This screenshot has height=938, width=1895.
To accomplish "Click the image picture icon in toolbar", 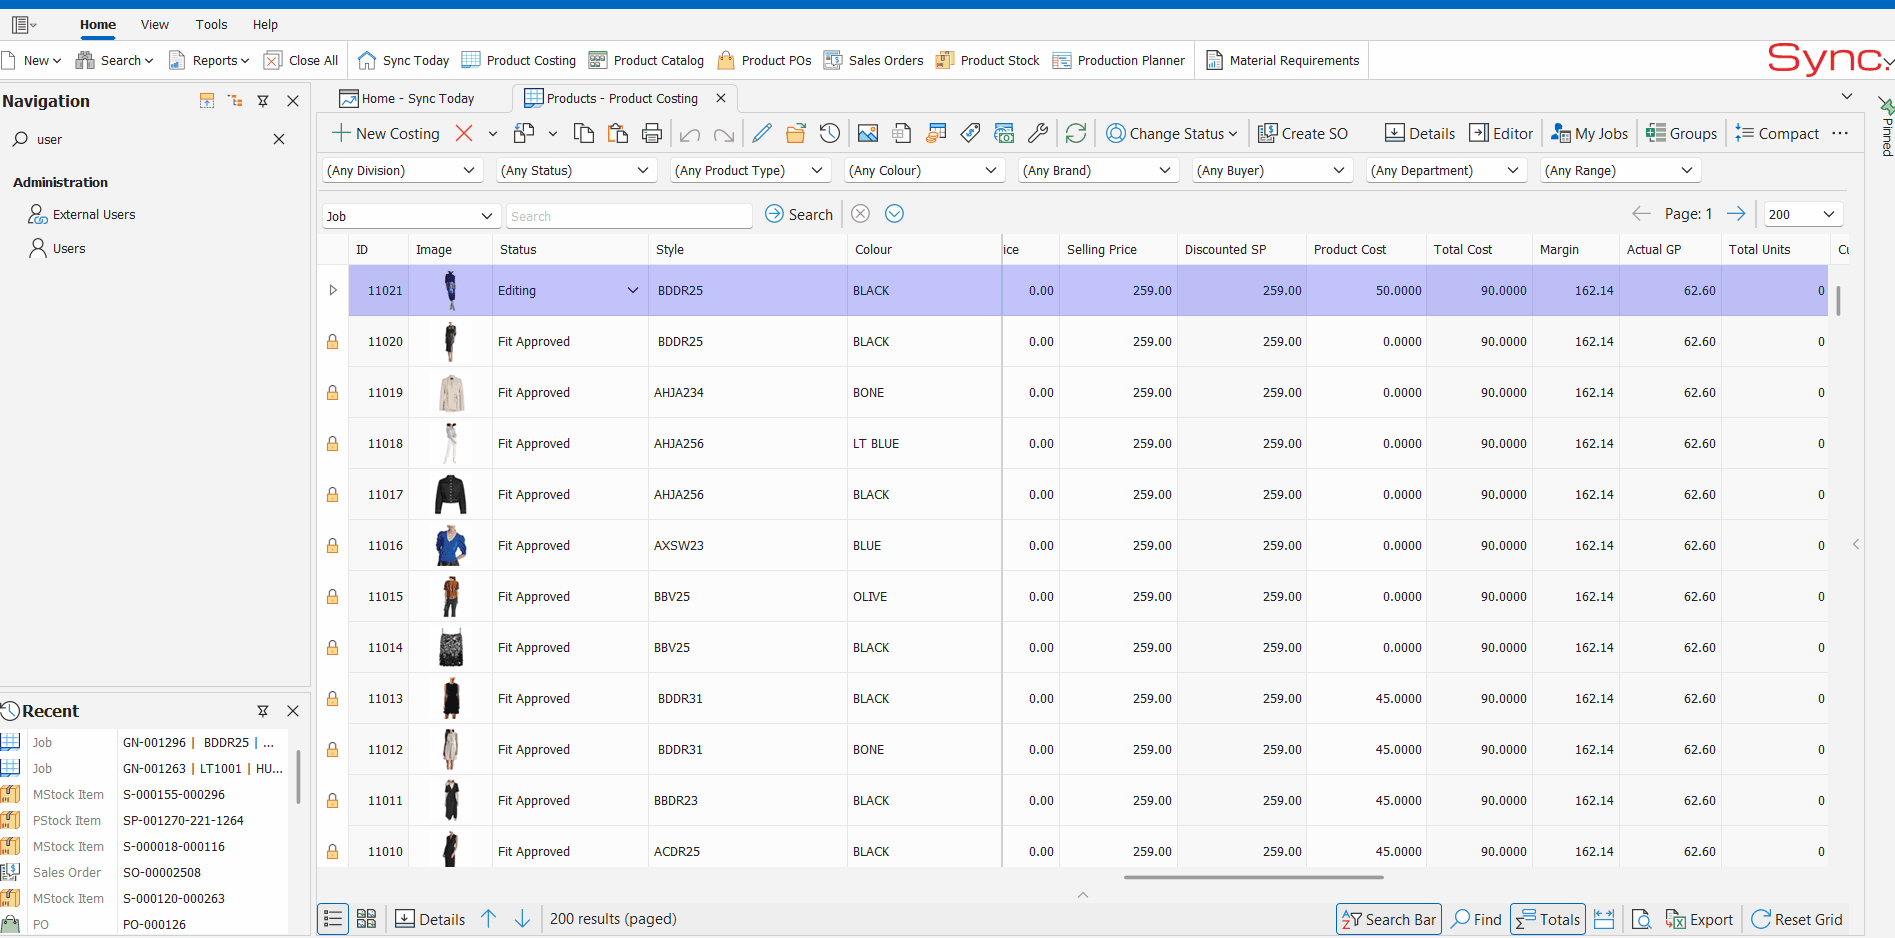I will tap(868, 133).
